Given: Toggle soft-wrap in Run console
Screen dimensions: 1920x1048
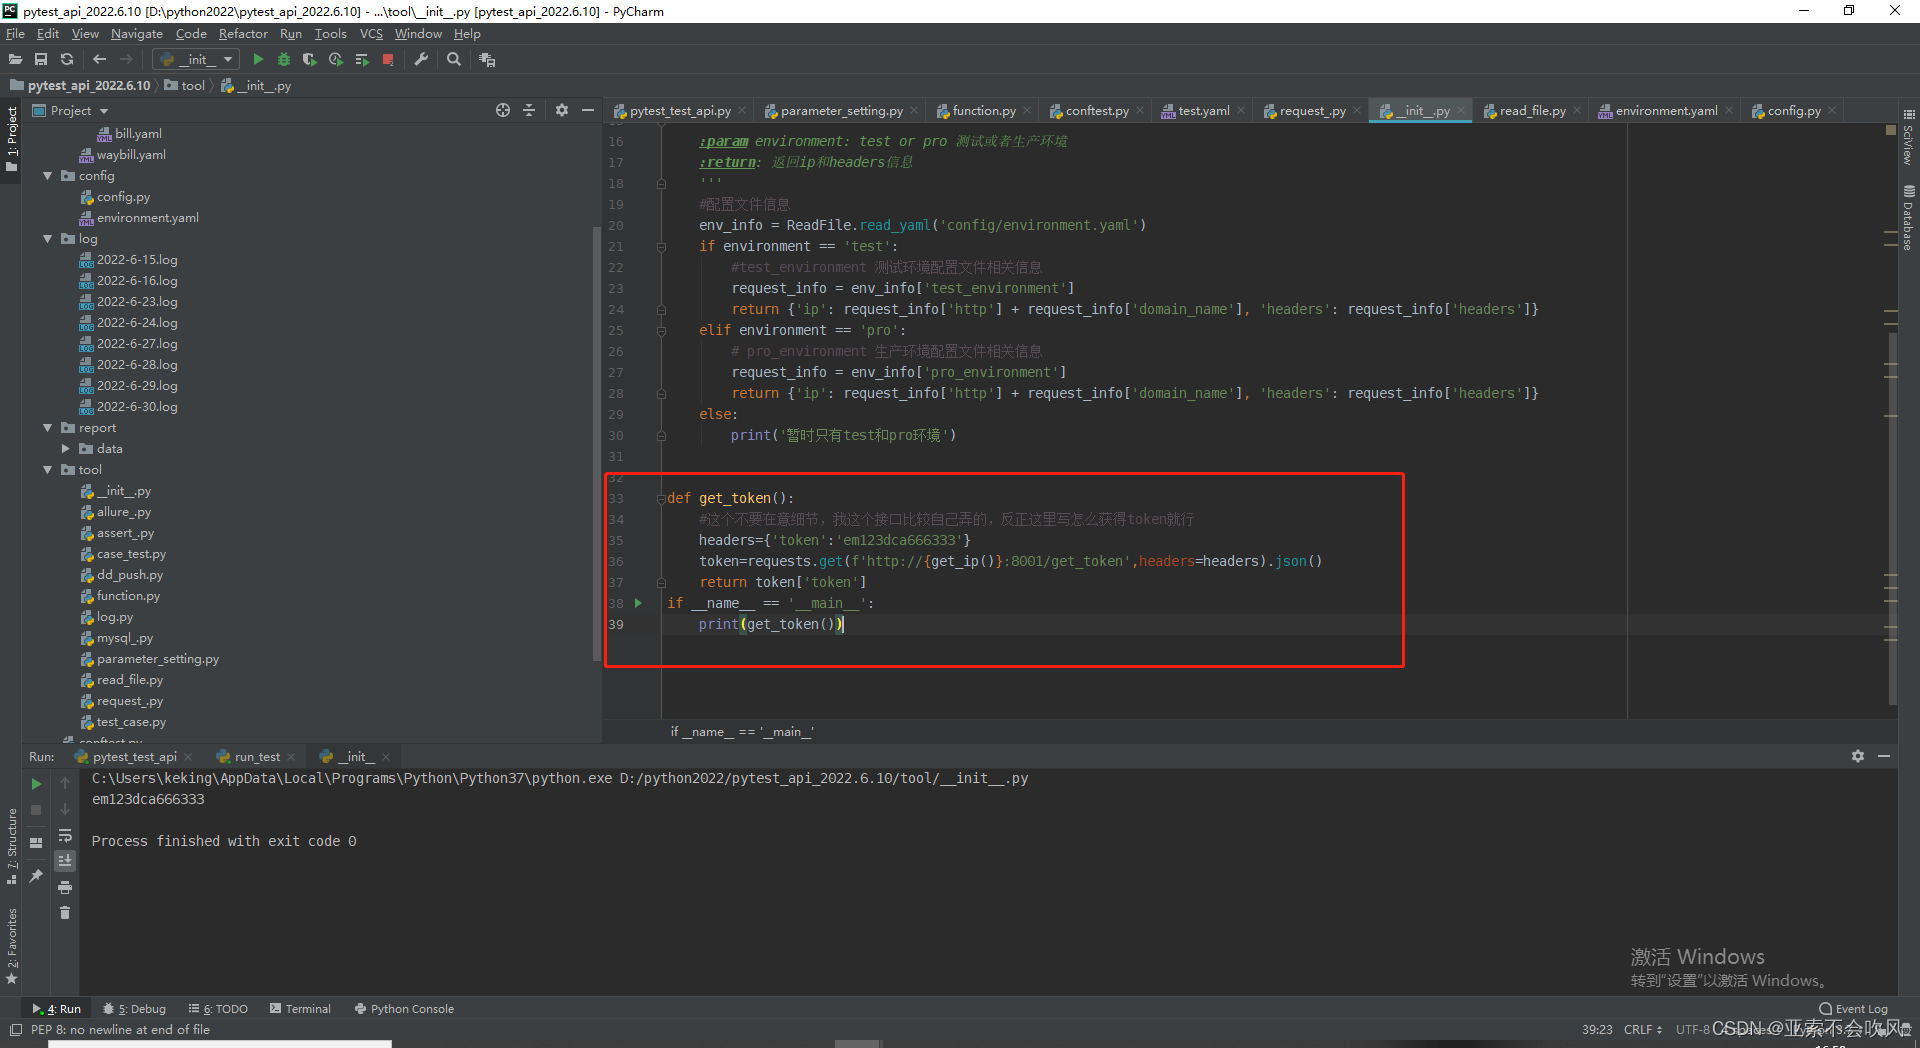Looking at the screenshot, I should (65, 836).
